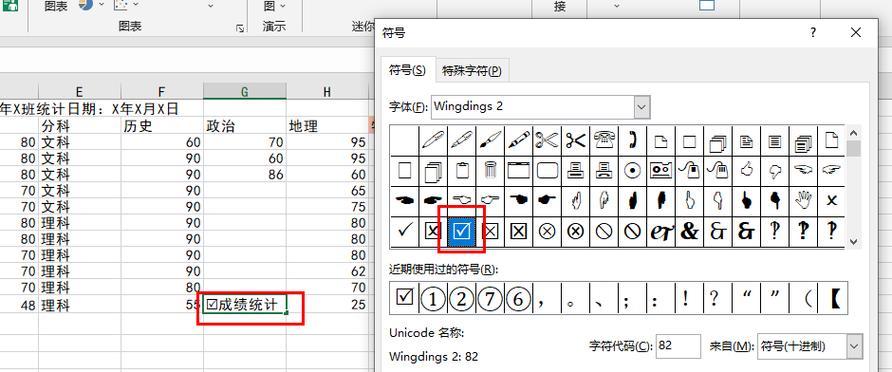This screenshot has width=892, height=372.
Task: Switch to the 特殊字符(P) tab
Action: pyautogui.click(x=472, y=71)
